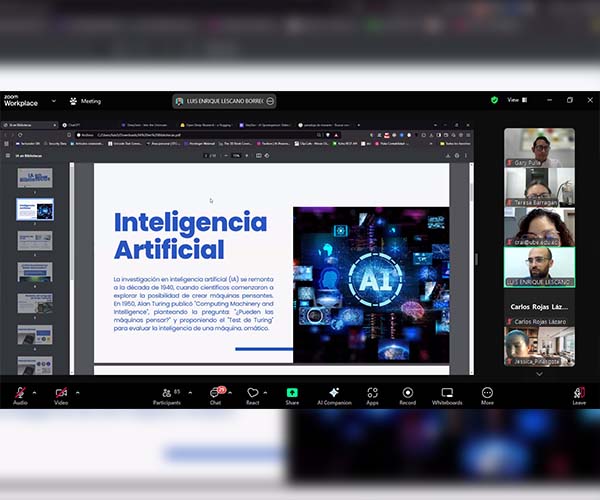The height and width of the screenshot is (500, 600).
Task: Unmute the microphone using the Audio button
Action: pyautogui.click(x=20, y=396)
